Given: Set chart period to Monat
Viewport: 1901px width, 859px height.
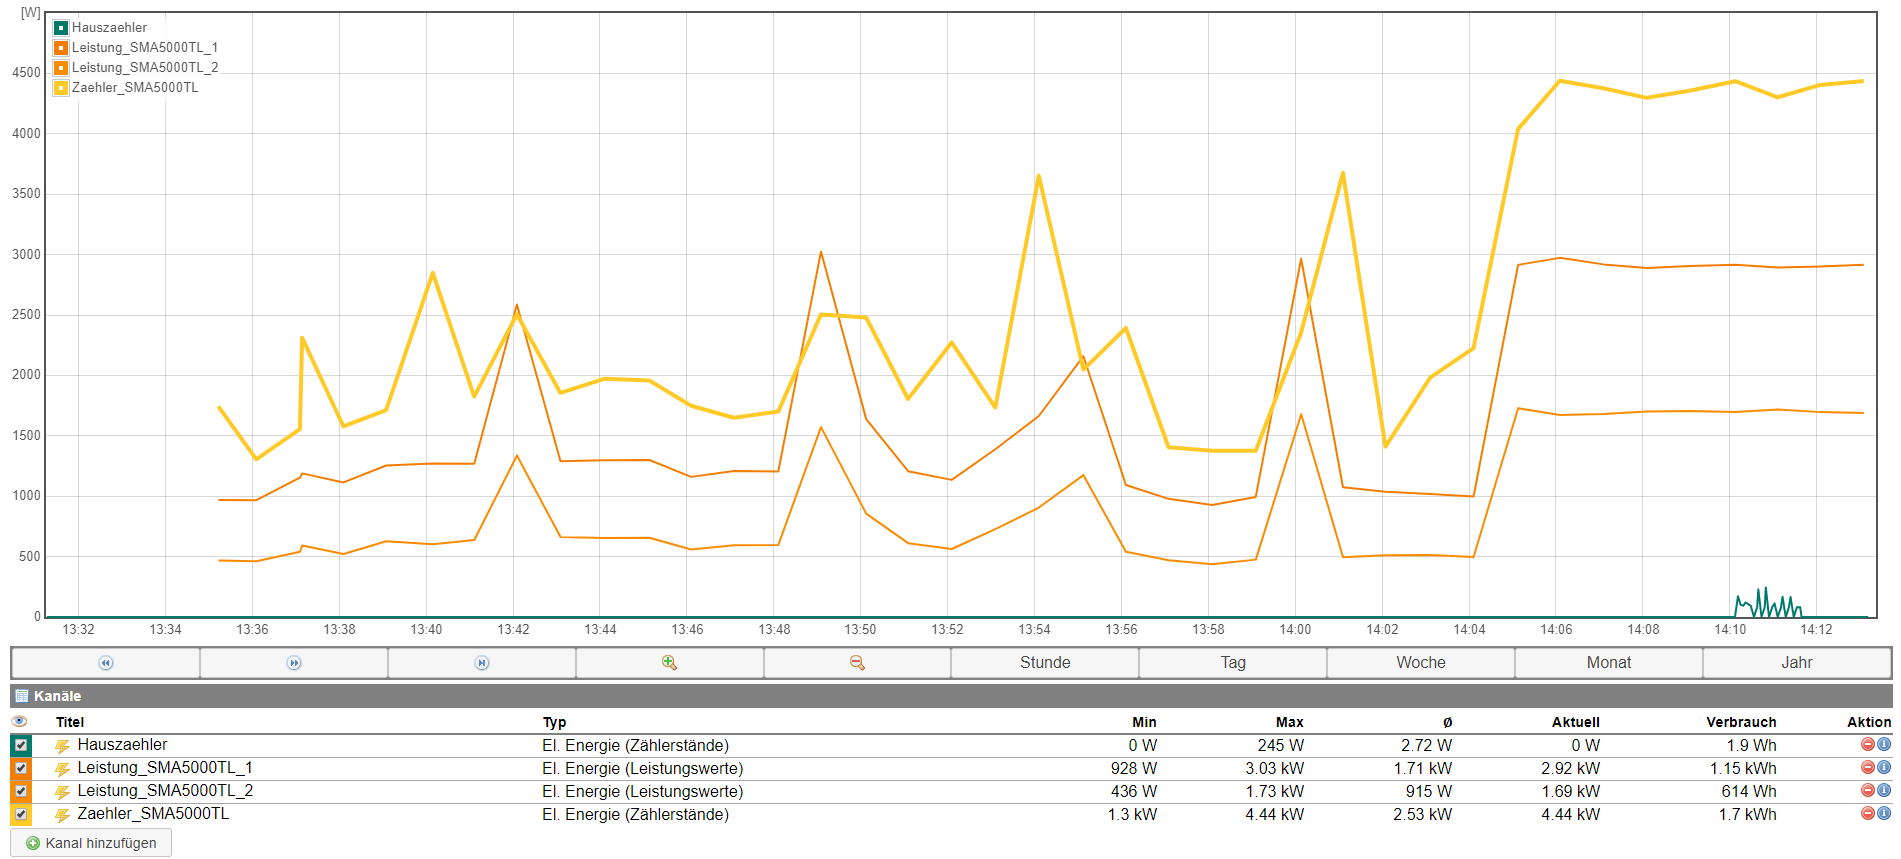Looking at the screenshot, I should (x=1608, y=663).
